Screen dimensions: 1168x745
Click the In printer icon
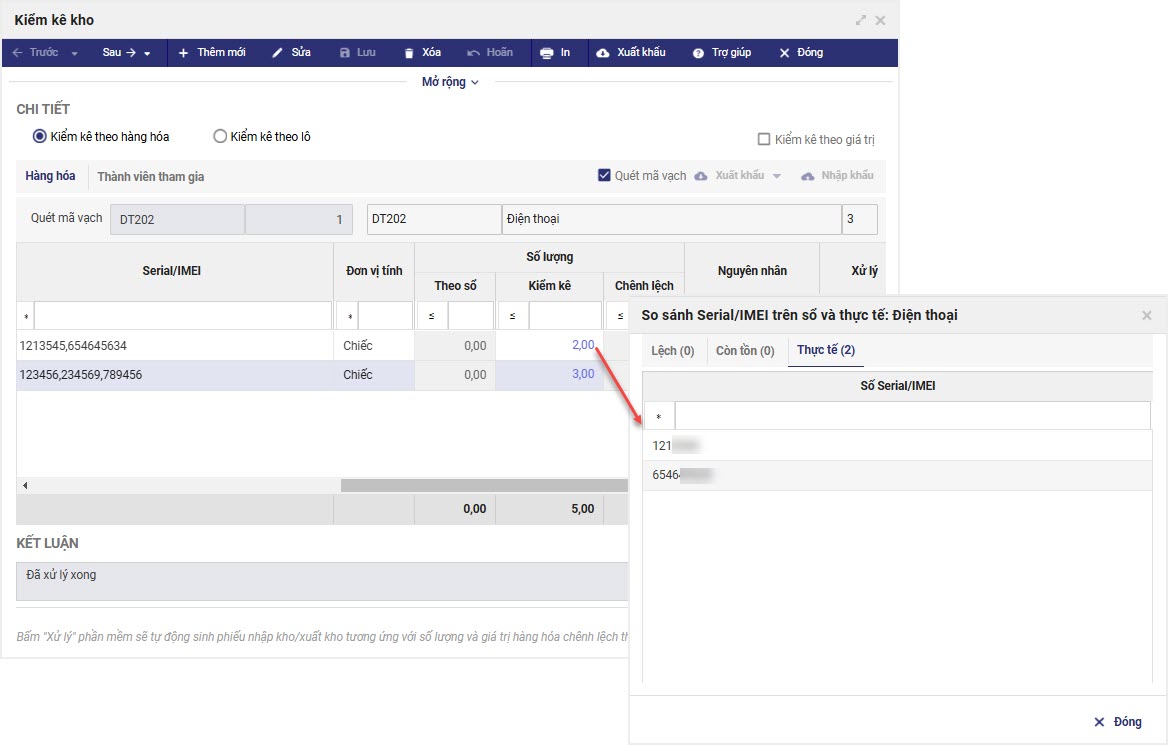pyautogui.click(x=547, y=53)
